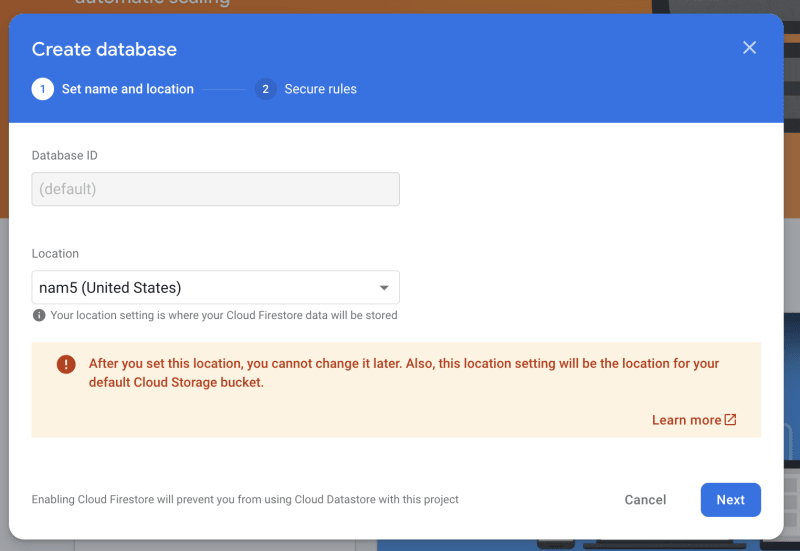Click the Next button

[731, 500]
